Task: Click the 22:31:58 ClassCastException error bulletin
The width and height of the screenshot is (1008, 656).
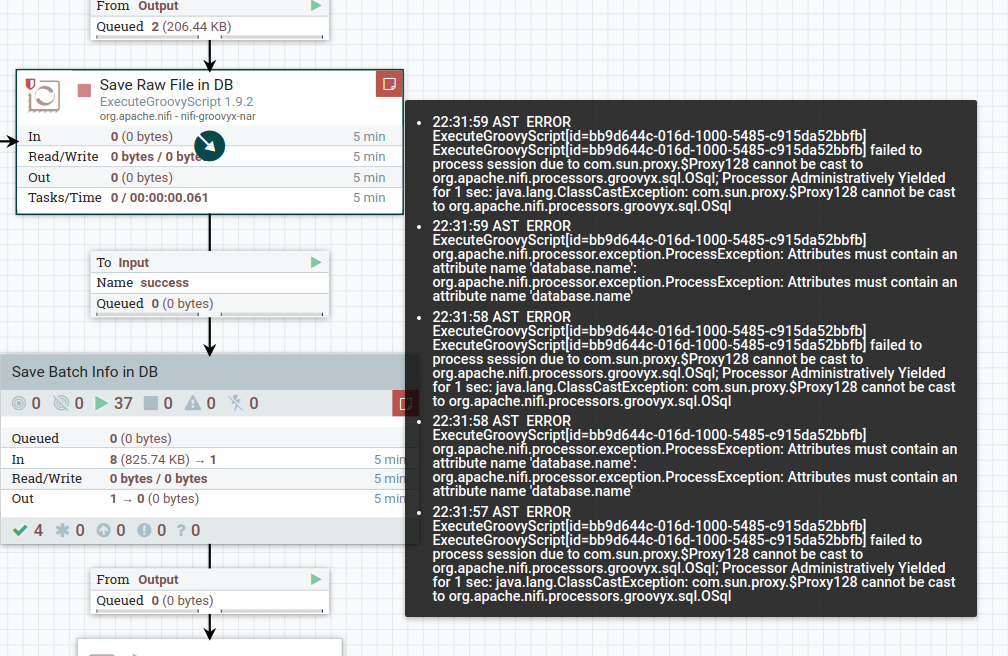Action: 694,359
